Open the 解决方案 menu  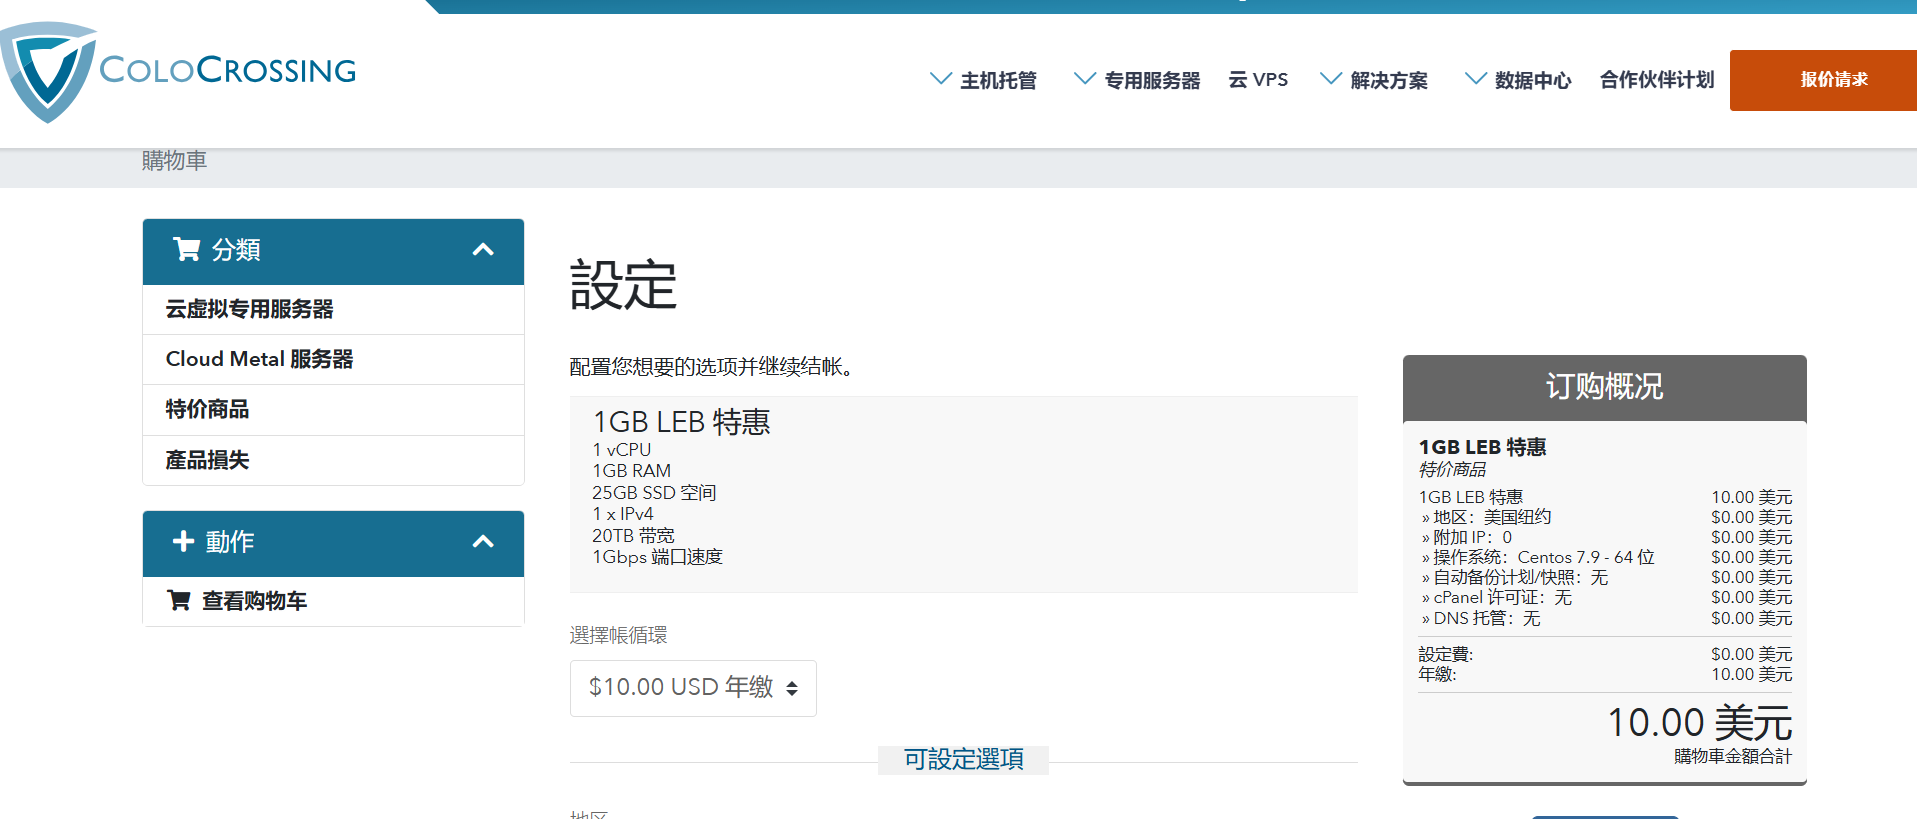[x=1374, y=80]
